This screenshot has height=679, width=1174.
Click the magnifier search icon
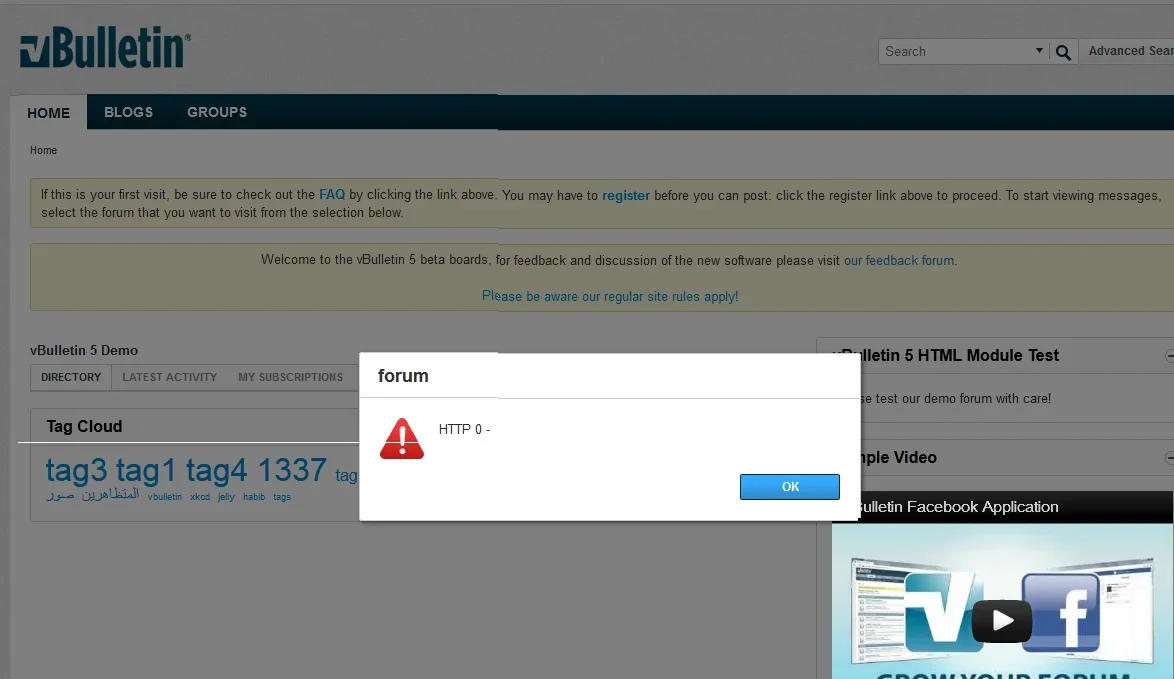click(x=1062, y=52)
